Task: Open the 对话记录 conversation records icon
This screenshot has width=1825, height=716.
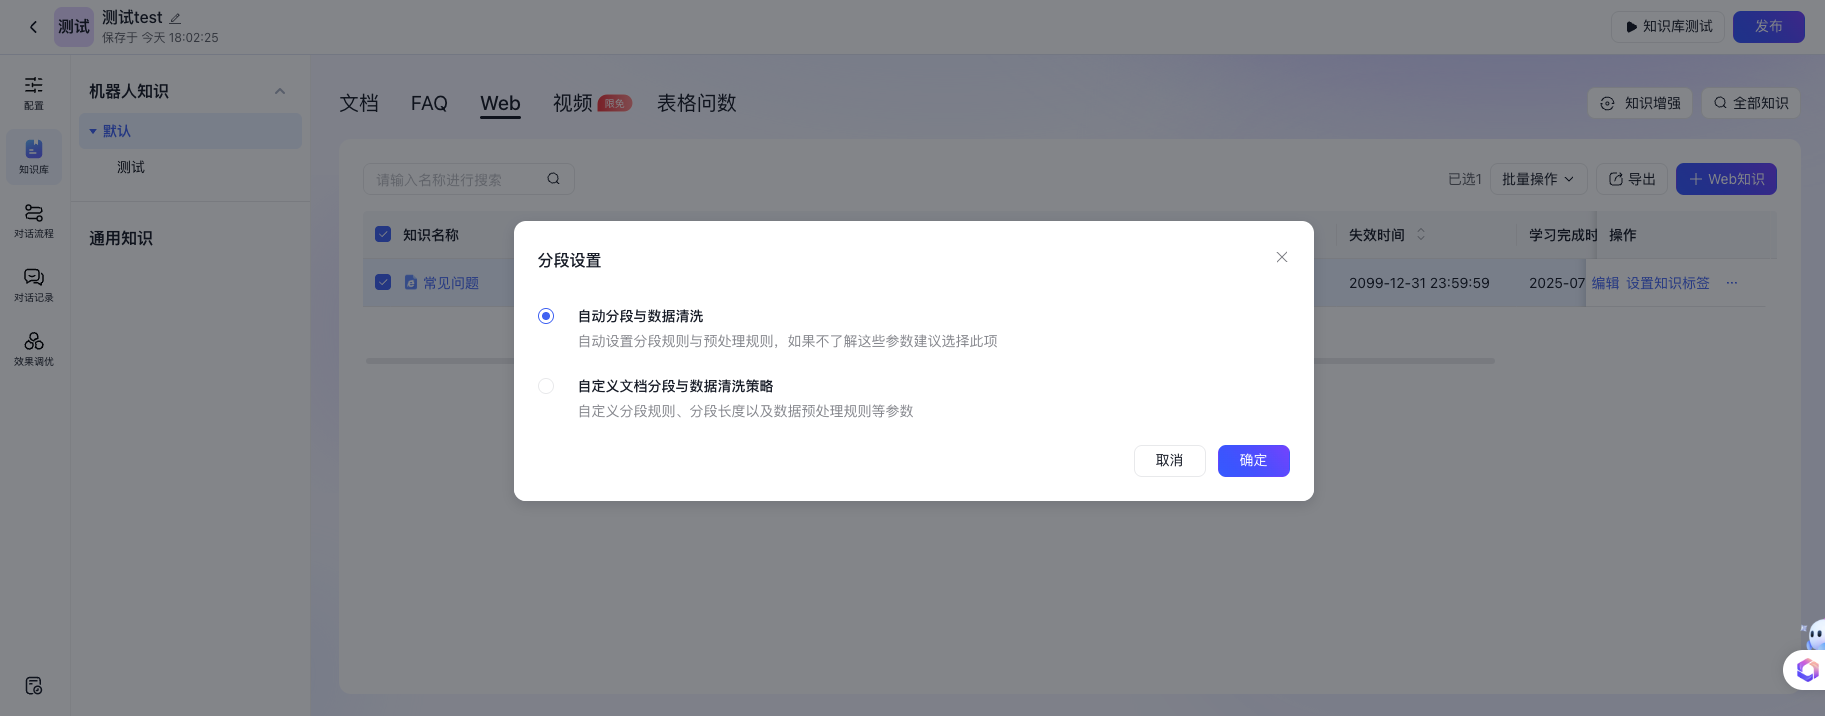Action: point(34,284)
